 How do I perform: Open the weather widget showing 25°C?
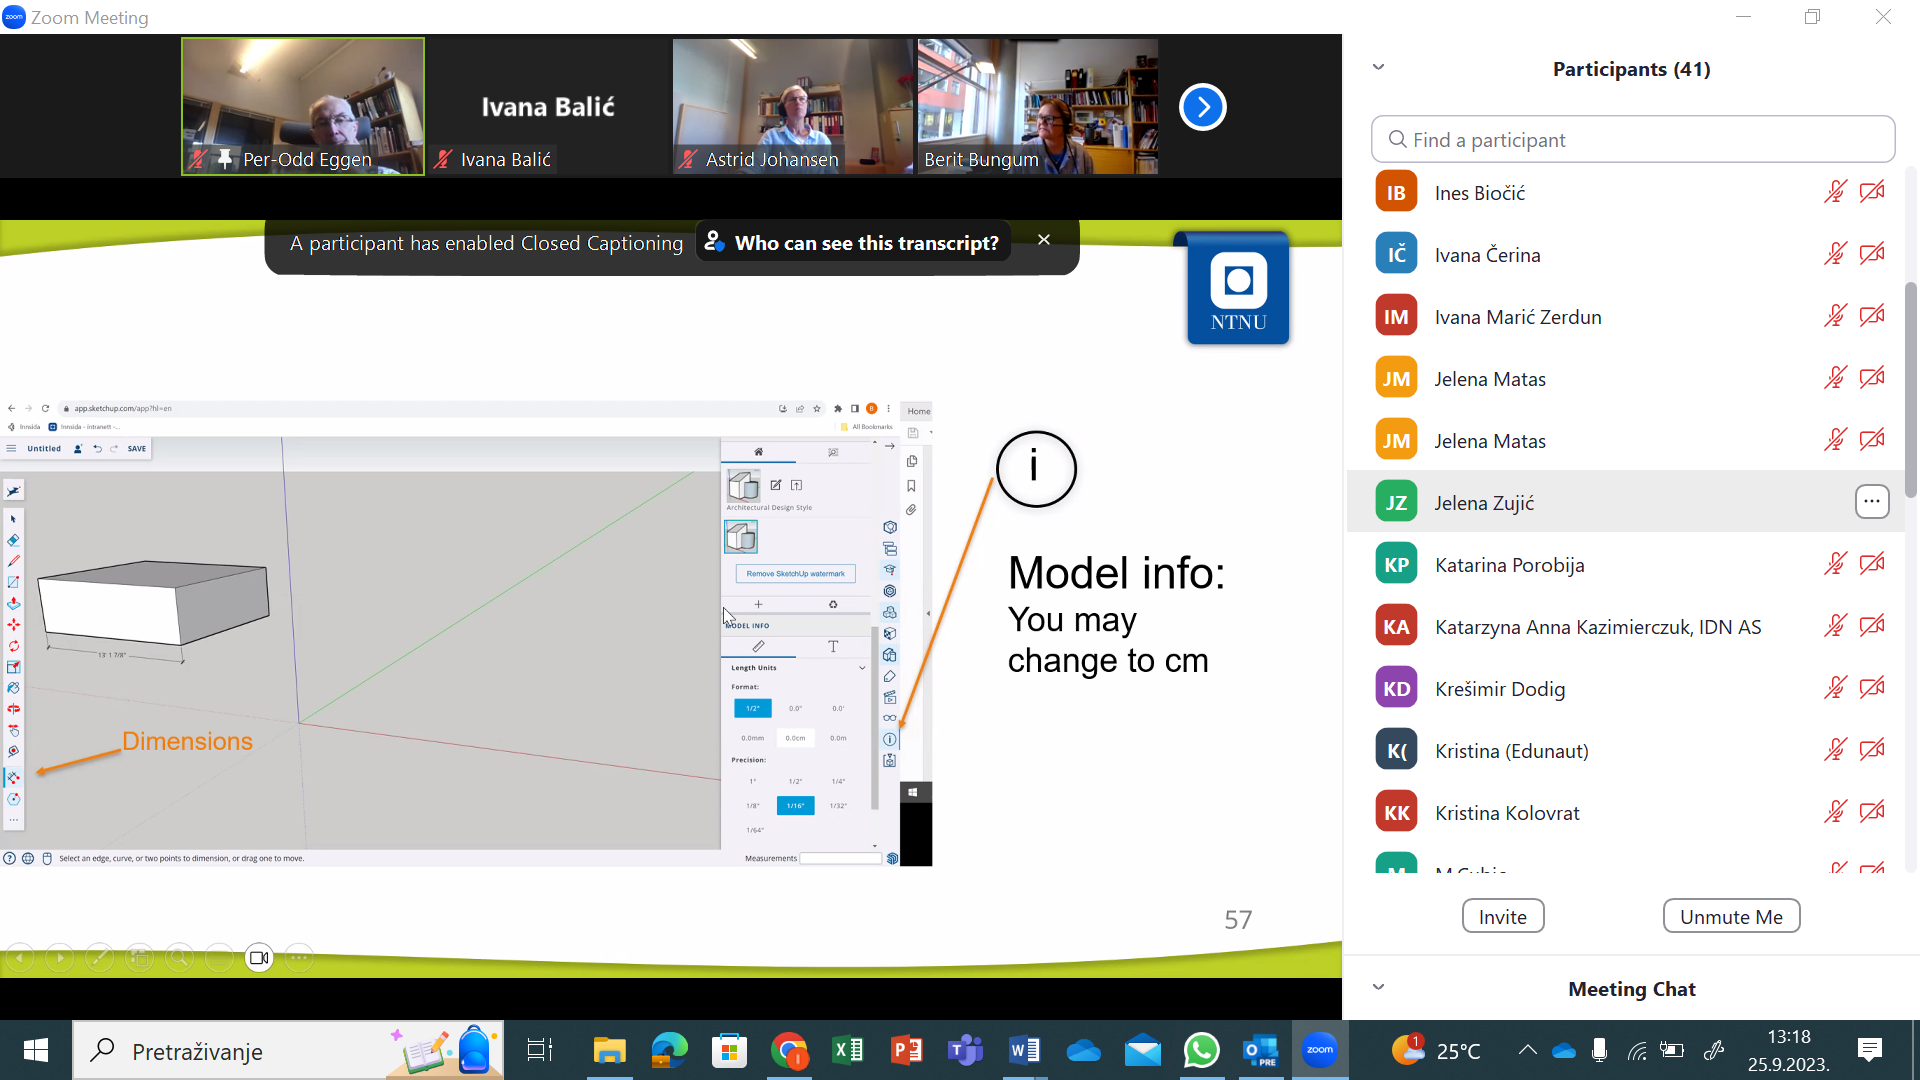coord(1435,1050)
